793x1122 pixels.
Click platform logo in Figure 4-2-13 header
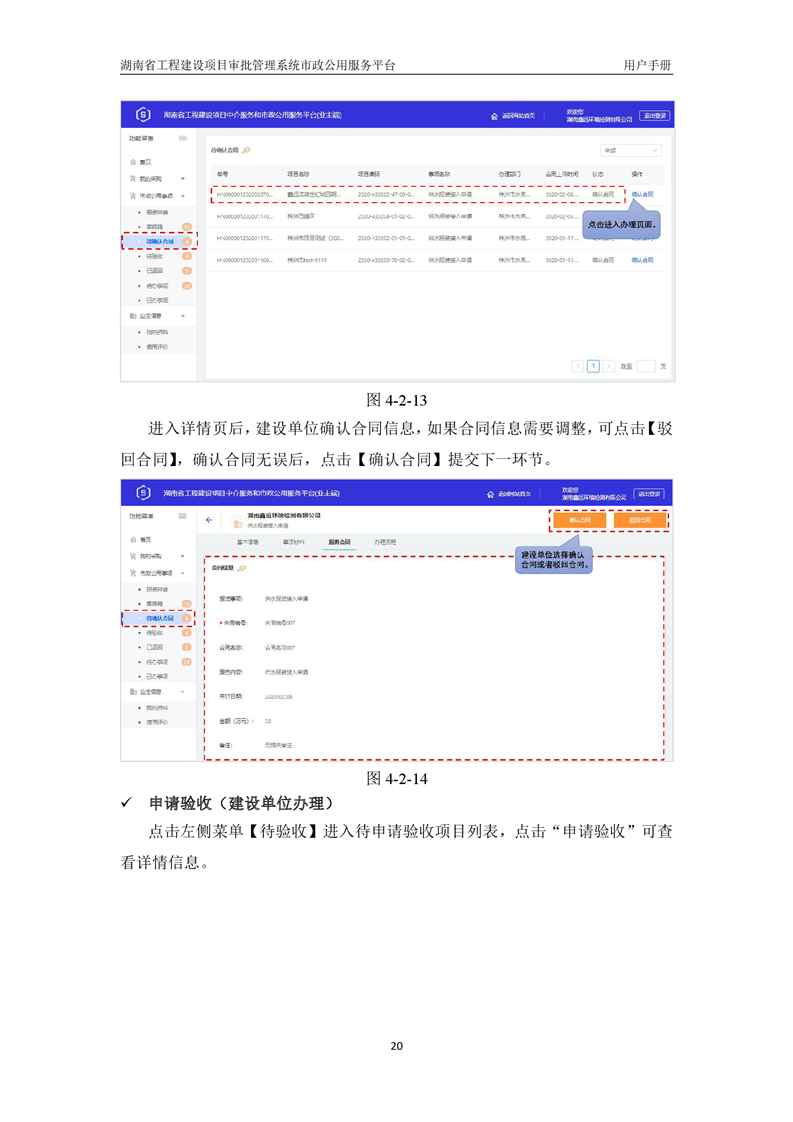coord(143,114)
